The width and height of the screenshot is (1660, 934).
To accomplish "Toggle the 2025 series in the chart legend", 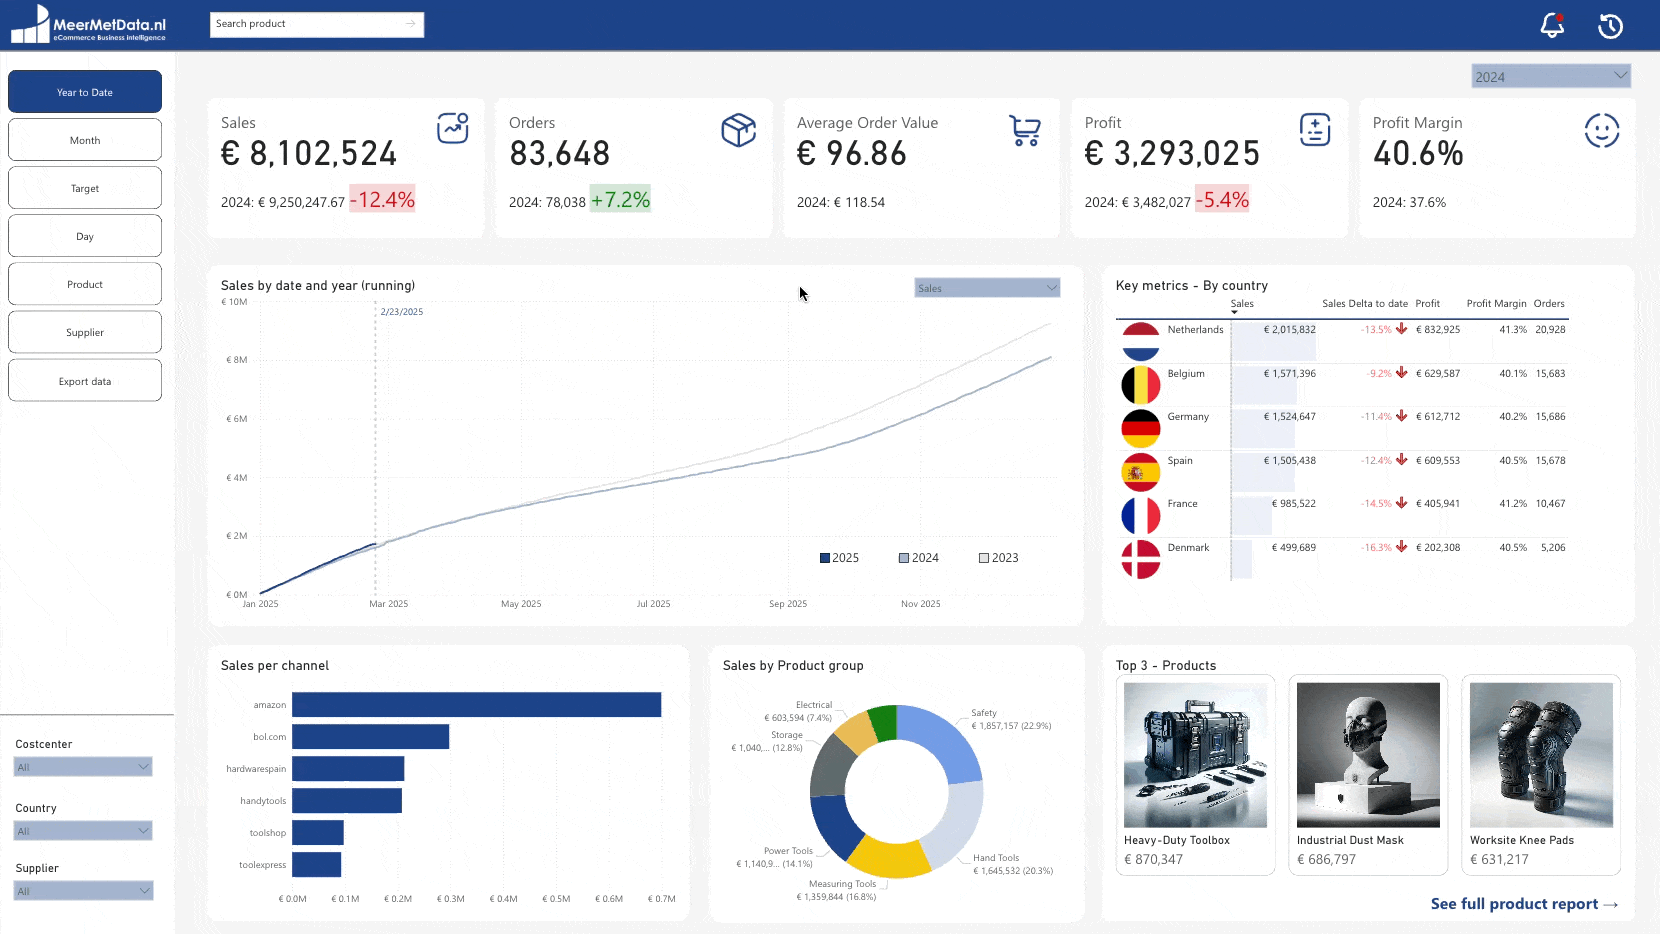I will point(839,557).
